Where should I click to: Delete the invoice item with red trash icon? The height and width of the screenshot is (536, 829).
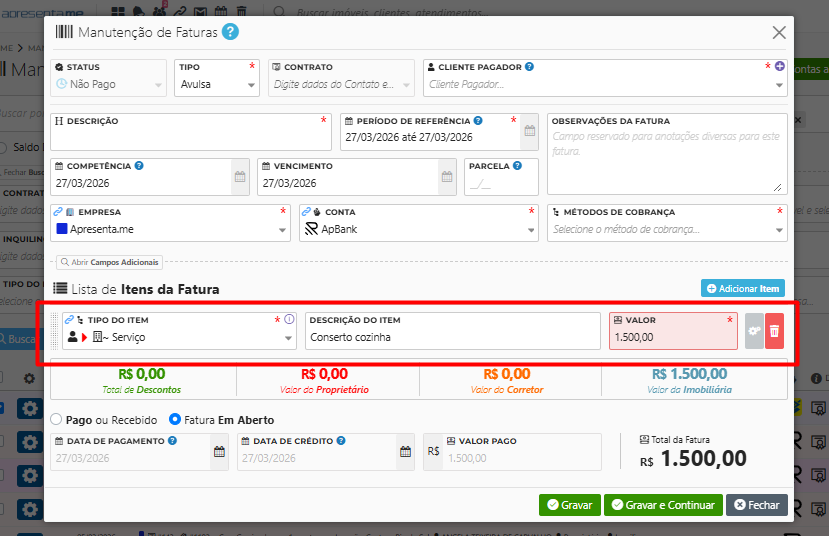point(774,331)
